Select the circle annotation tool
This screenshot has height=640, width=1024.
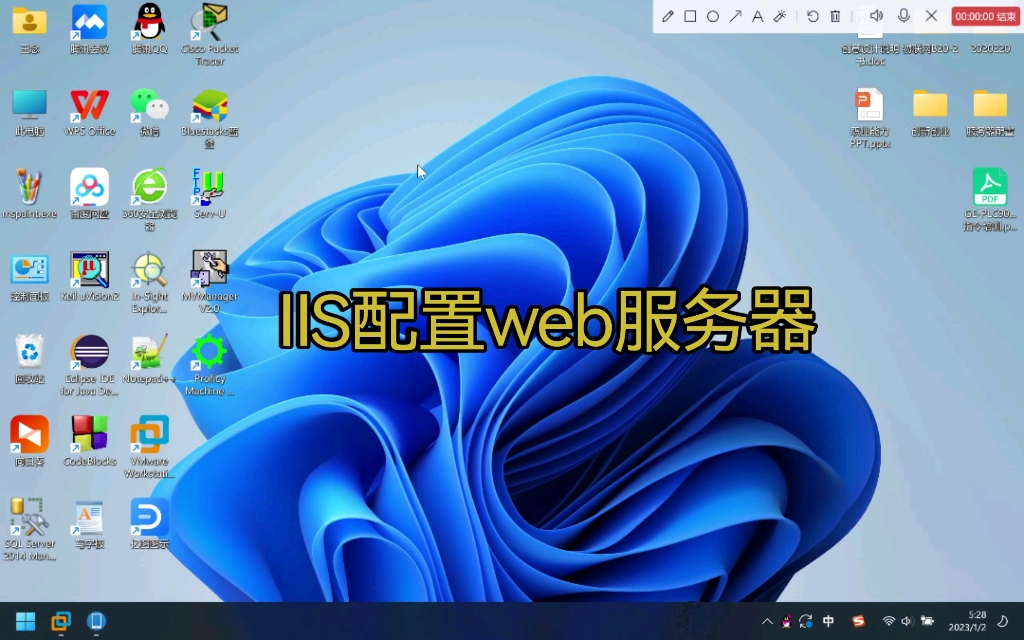pos(713,16)
